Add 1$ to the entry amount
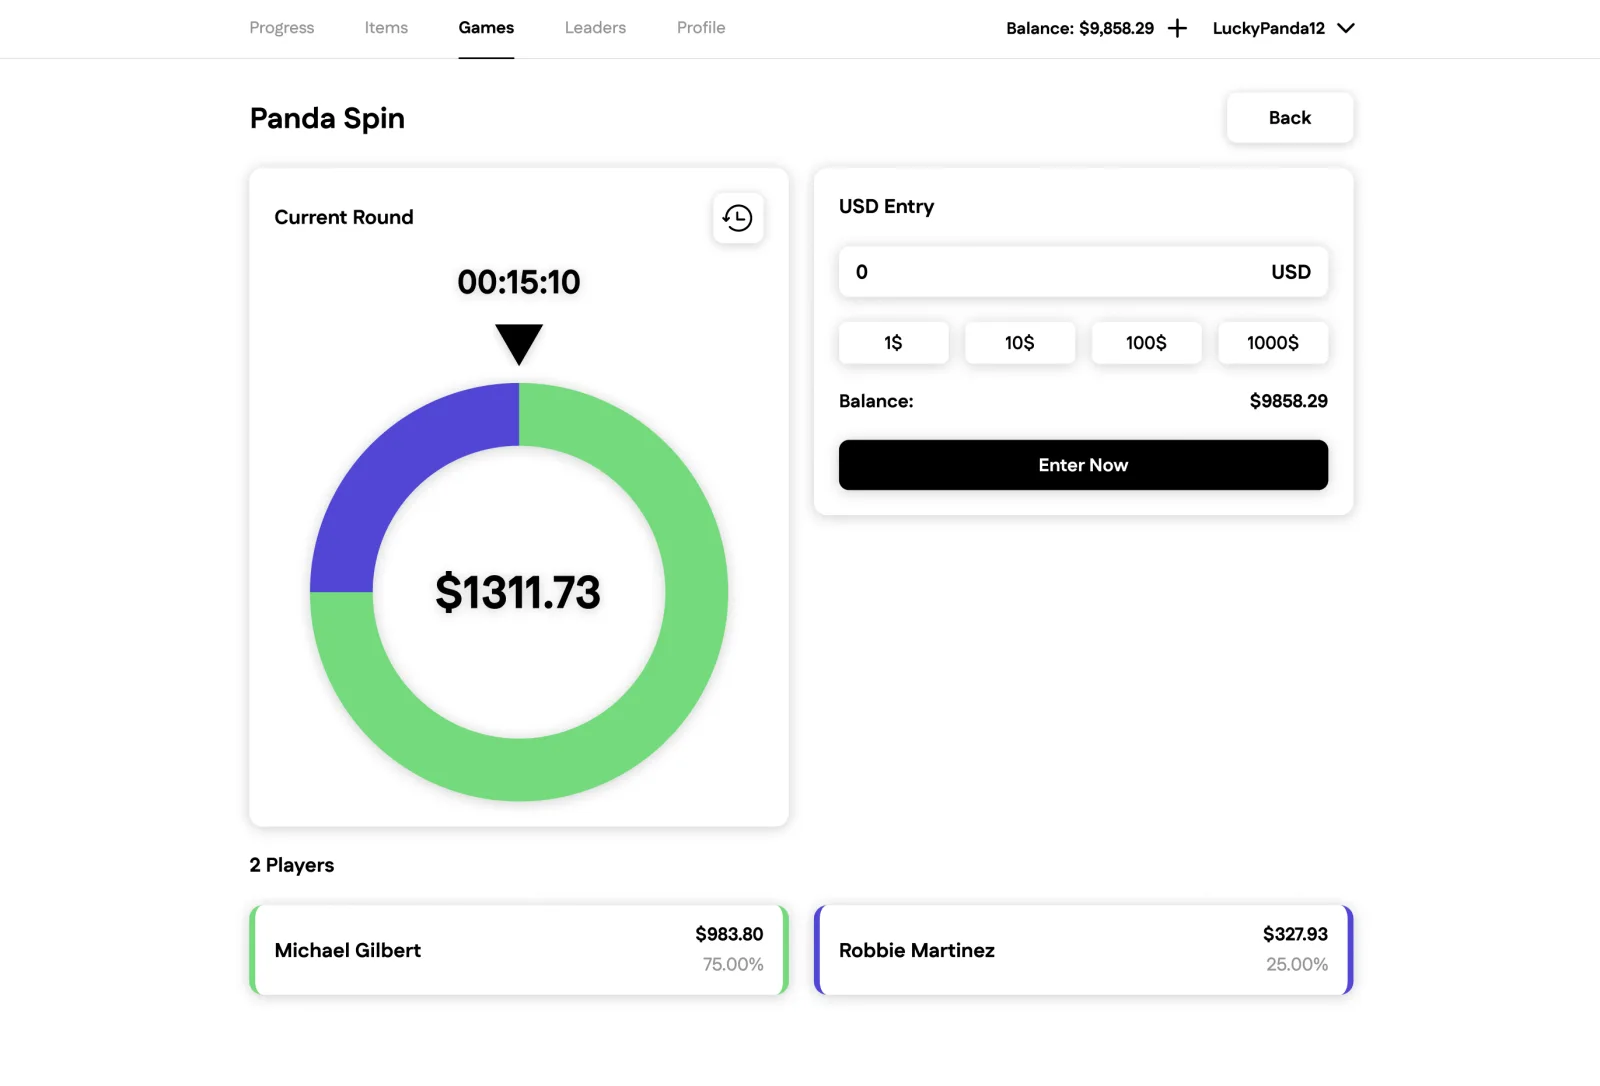This screenshot has height=1086, width=1600. [893, 343]
